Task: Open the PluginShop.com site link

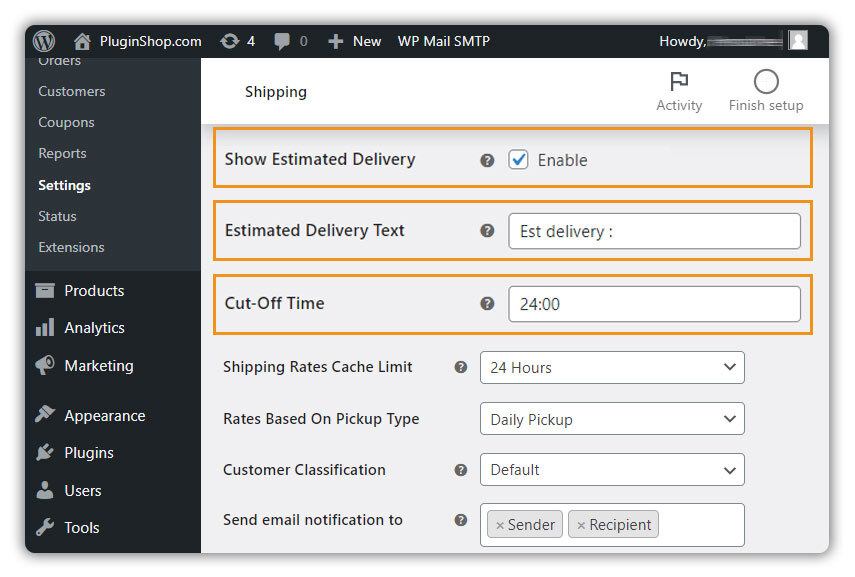Action: (x=150, y=41)
